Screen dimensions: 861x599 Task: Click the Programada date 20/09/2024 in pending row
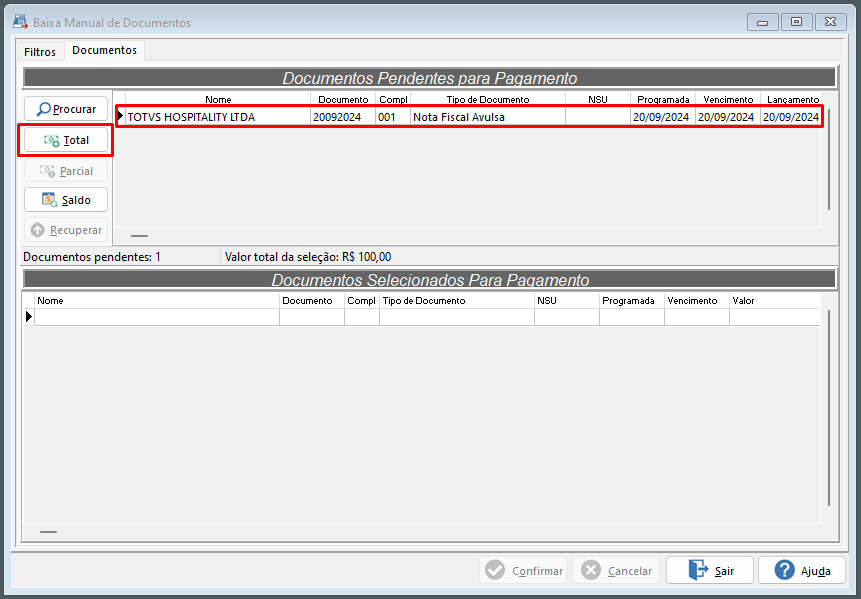pyautogui.click(x=662, y=117)
